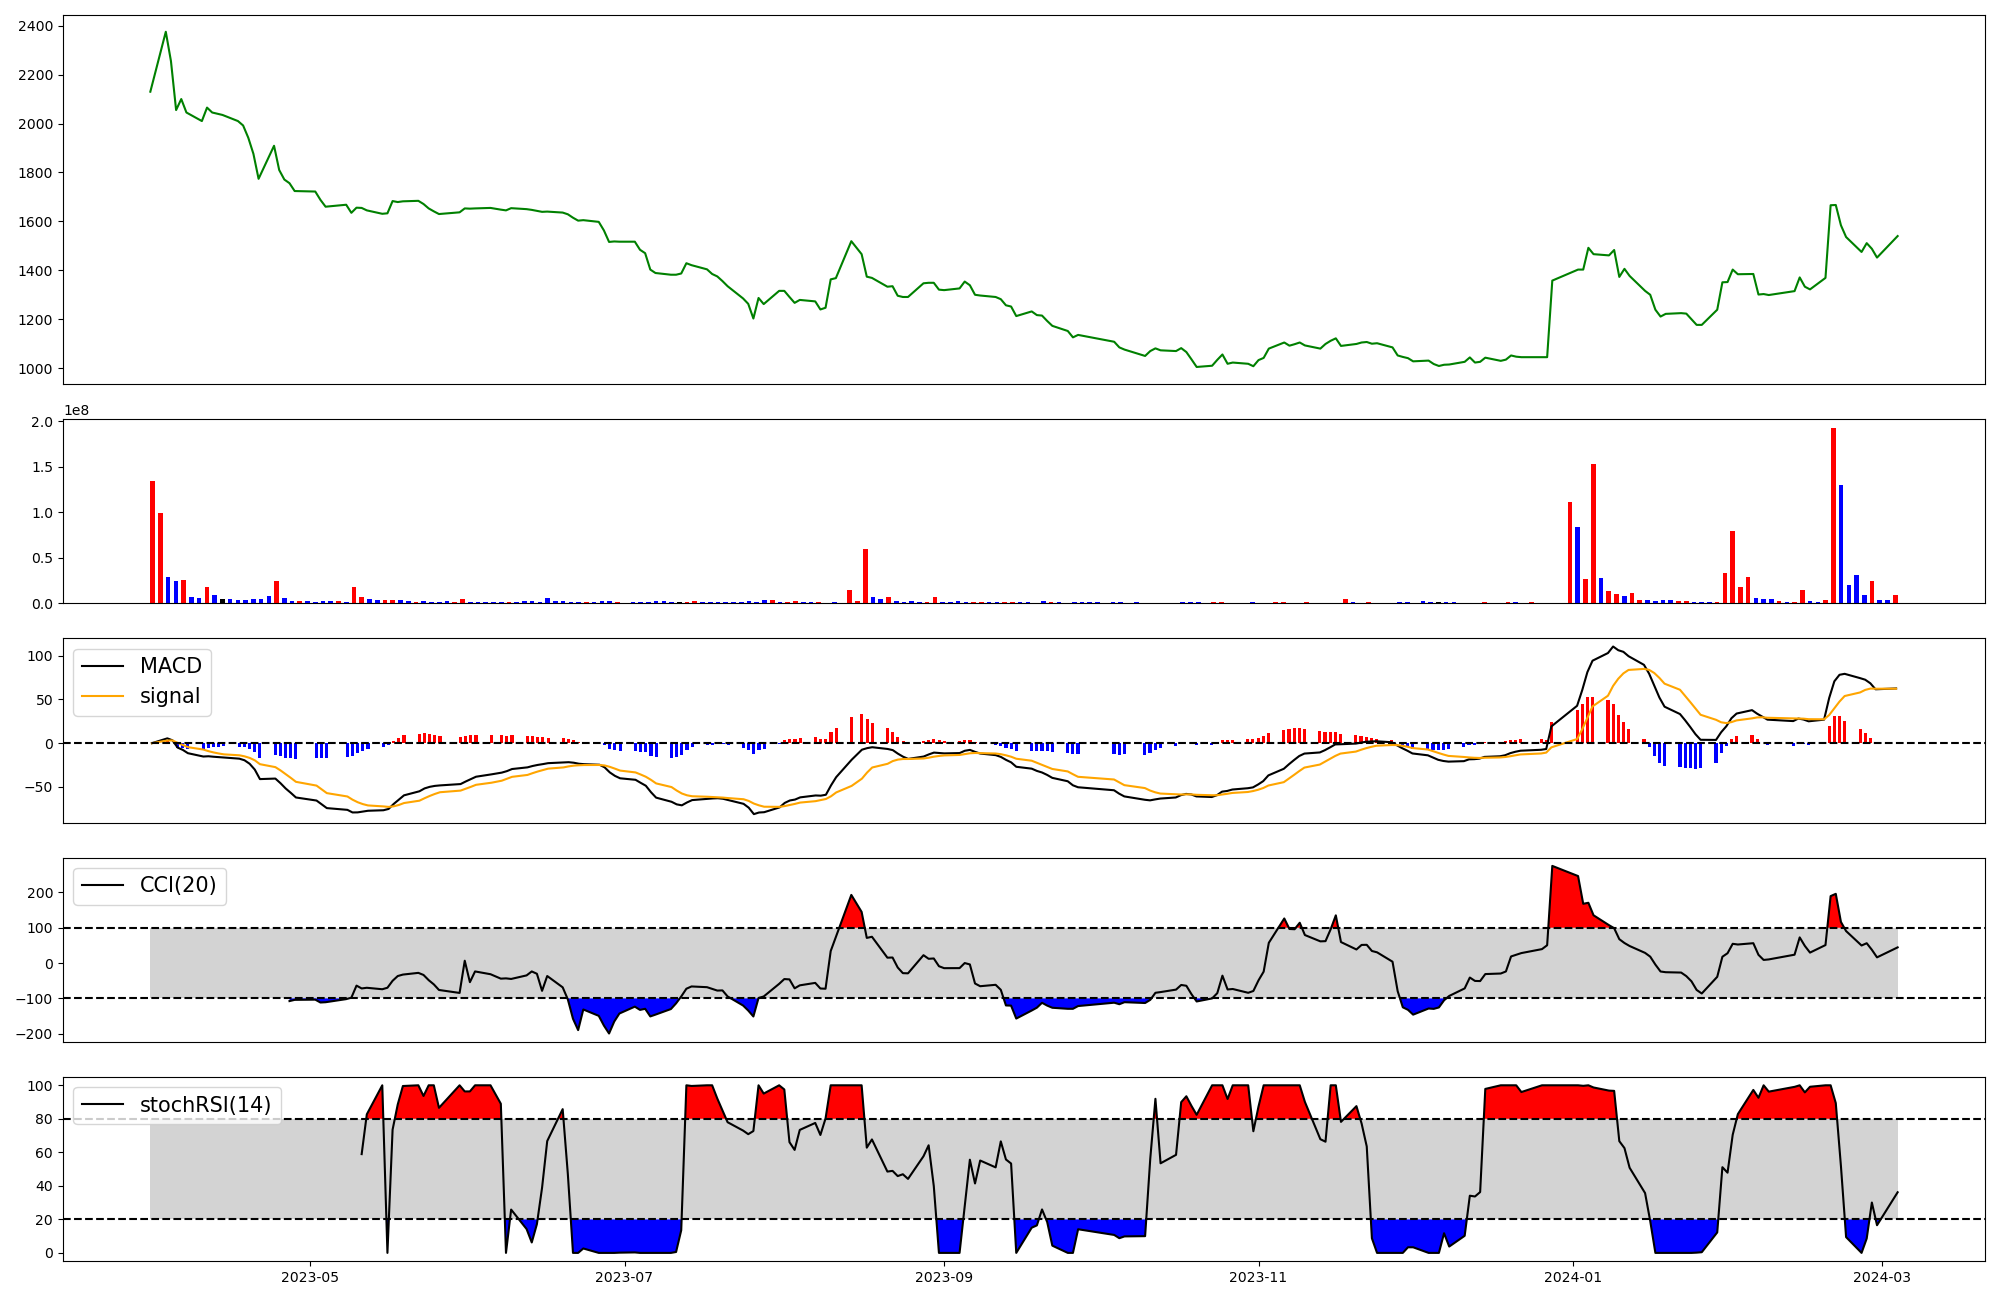The height and width of the screenshot is (1300, 2000).
Task: Click the stochRSI(14) legend entry
Action: (205, 1105)
